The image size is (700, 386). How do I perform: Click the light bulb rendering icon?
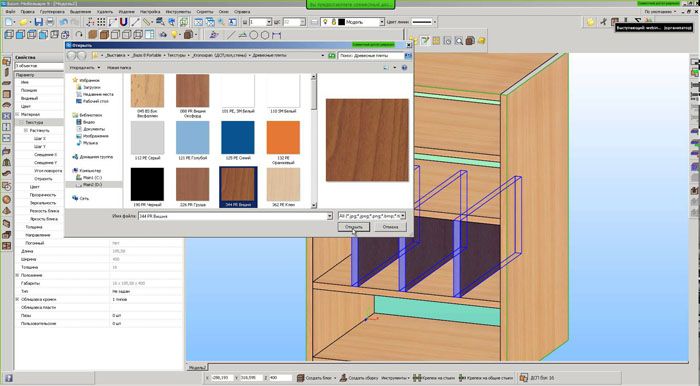click(175, 35)
